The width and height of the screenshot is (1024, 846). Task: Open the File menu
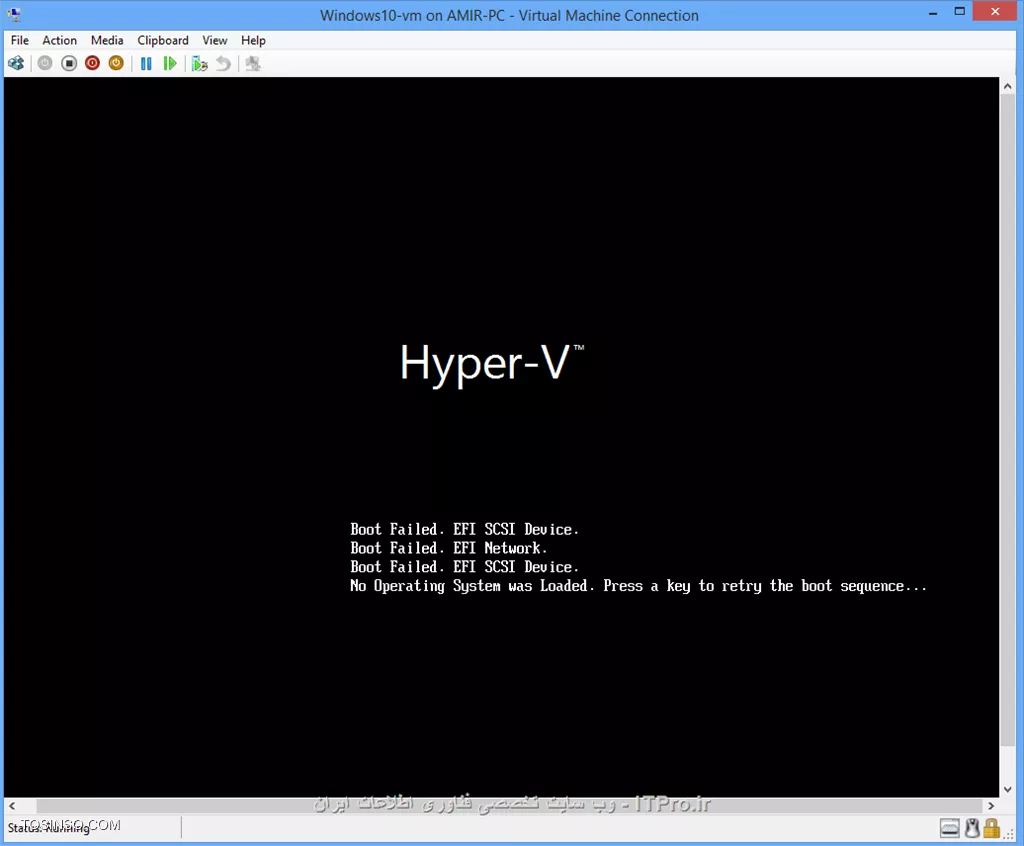(x=20, y=41)
